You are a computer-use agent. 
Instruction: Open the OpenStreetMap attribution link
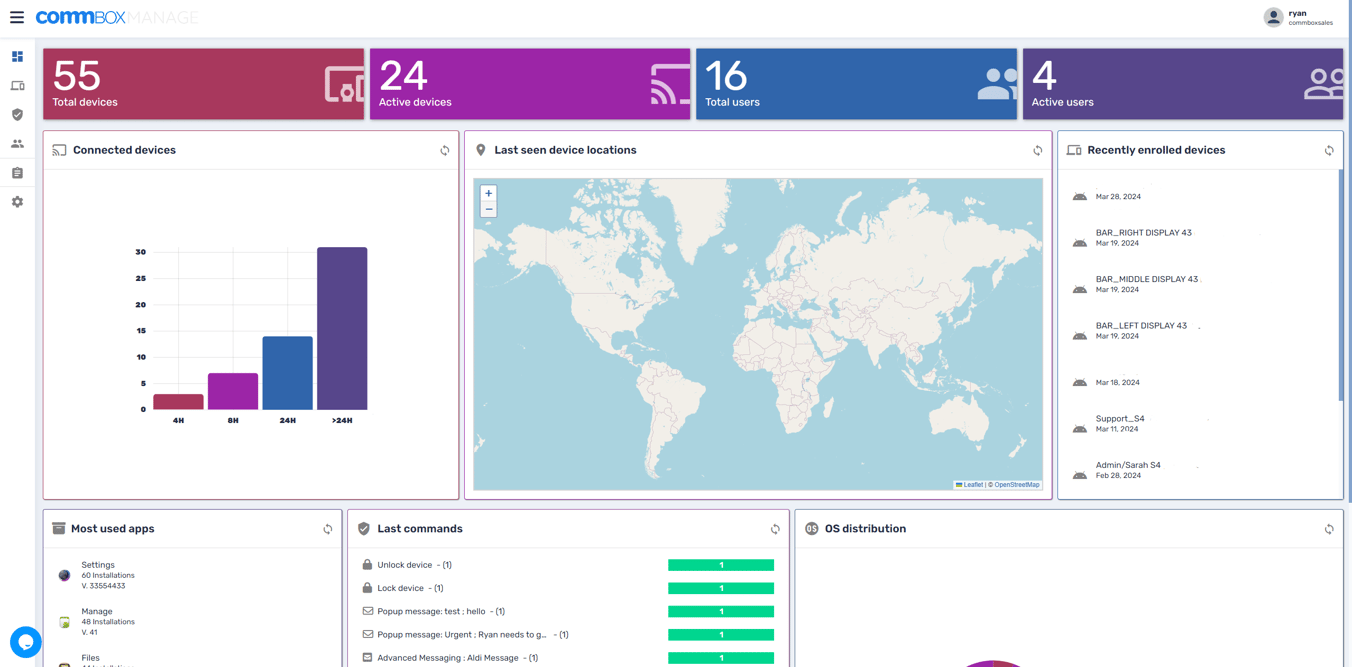[x=1016, y=484]
